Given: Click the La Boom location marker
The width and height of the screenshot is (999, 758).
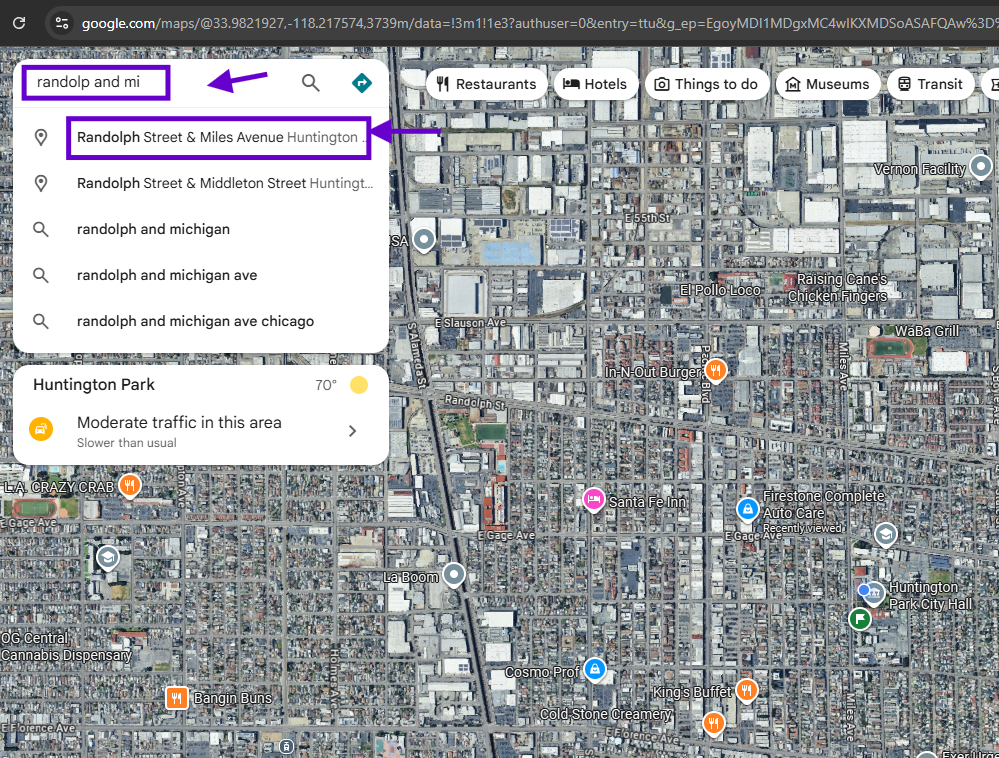Looking at the screenshot, I should point(454,575).
